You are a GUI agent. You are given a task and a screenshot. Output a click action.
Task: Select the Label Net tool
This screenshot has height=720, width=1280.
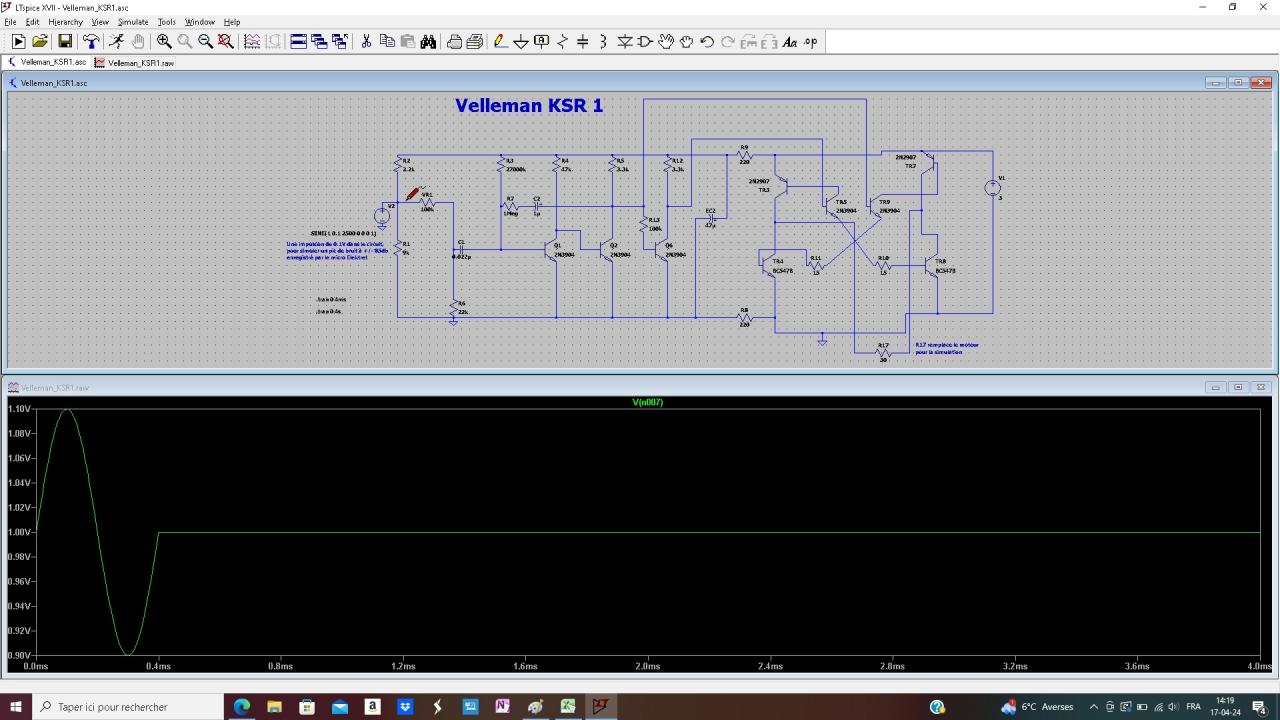pyautogui.click(x=542, y=41)
